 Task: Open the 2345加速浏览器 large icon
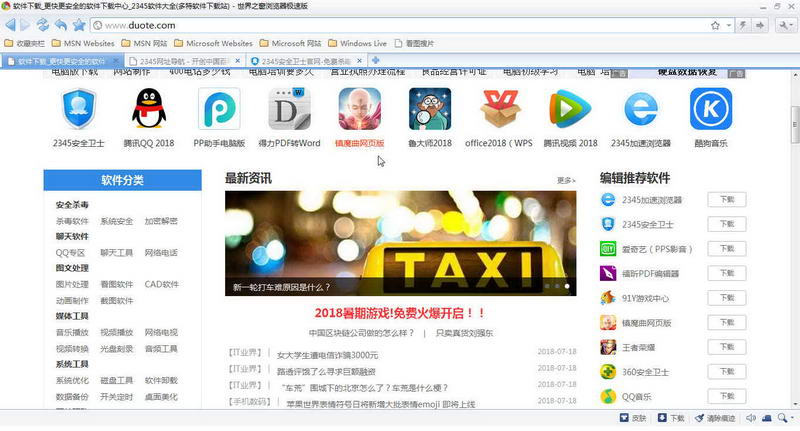(x=640, y=109)
